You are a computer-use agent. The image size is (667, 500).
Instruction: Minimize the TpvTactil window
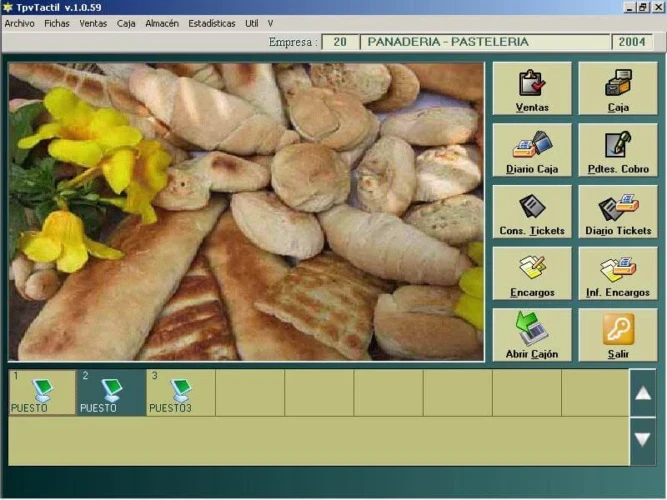(x=630, y=7)
